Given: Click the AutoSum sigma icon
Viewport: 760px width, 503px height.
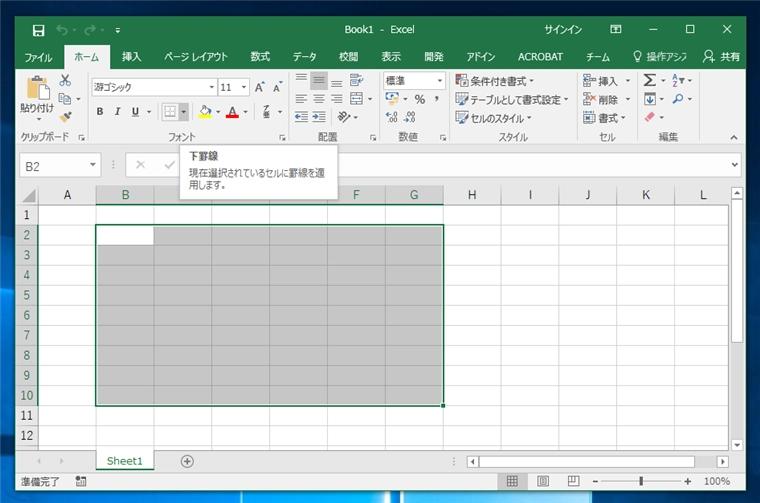Looking at the screenshot, I should click(x=649, y=80).
